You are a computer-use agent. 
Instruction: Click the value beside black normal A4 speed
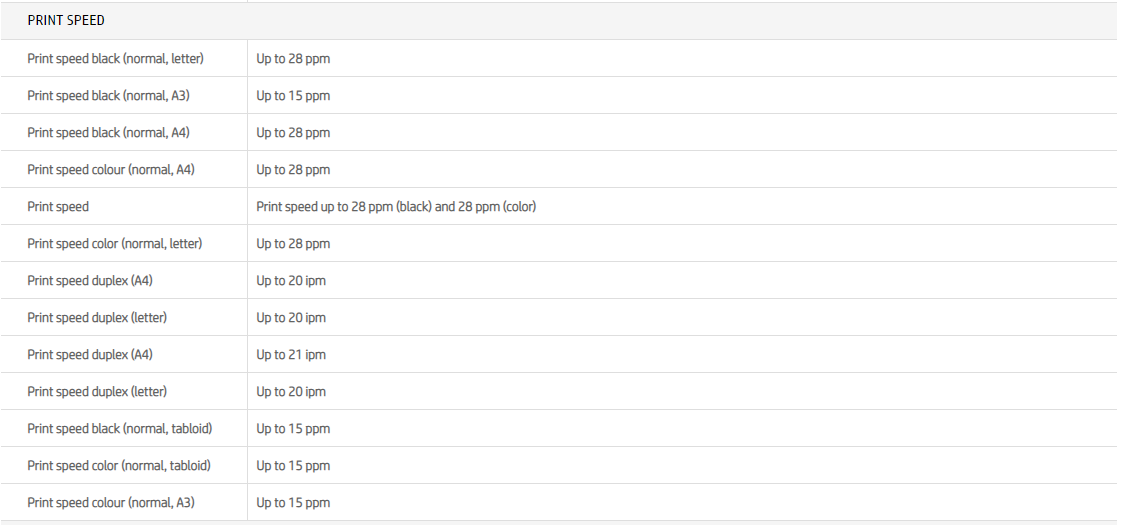293,133
